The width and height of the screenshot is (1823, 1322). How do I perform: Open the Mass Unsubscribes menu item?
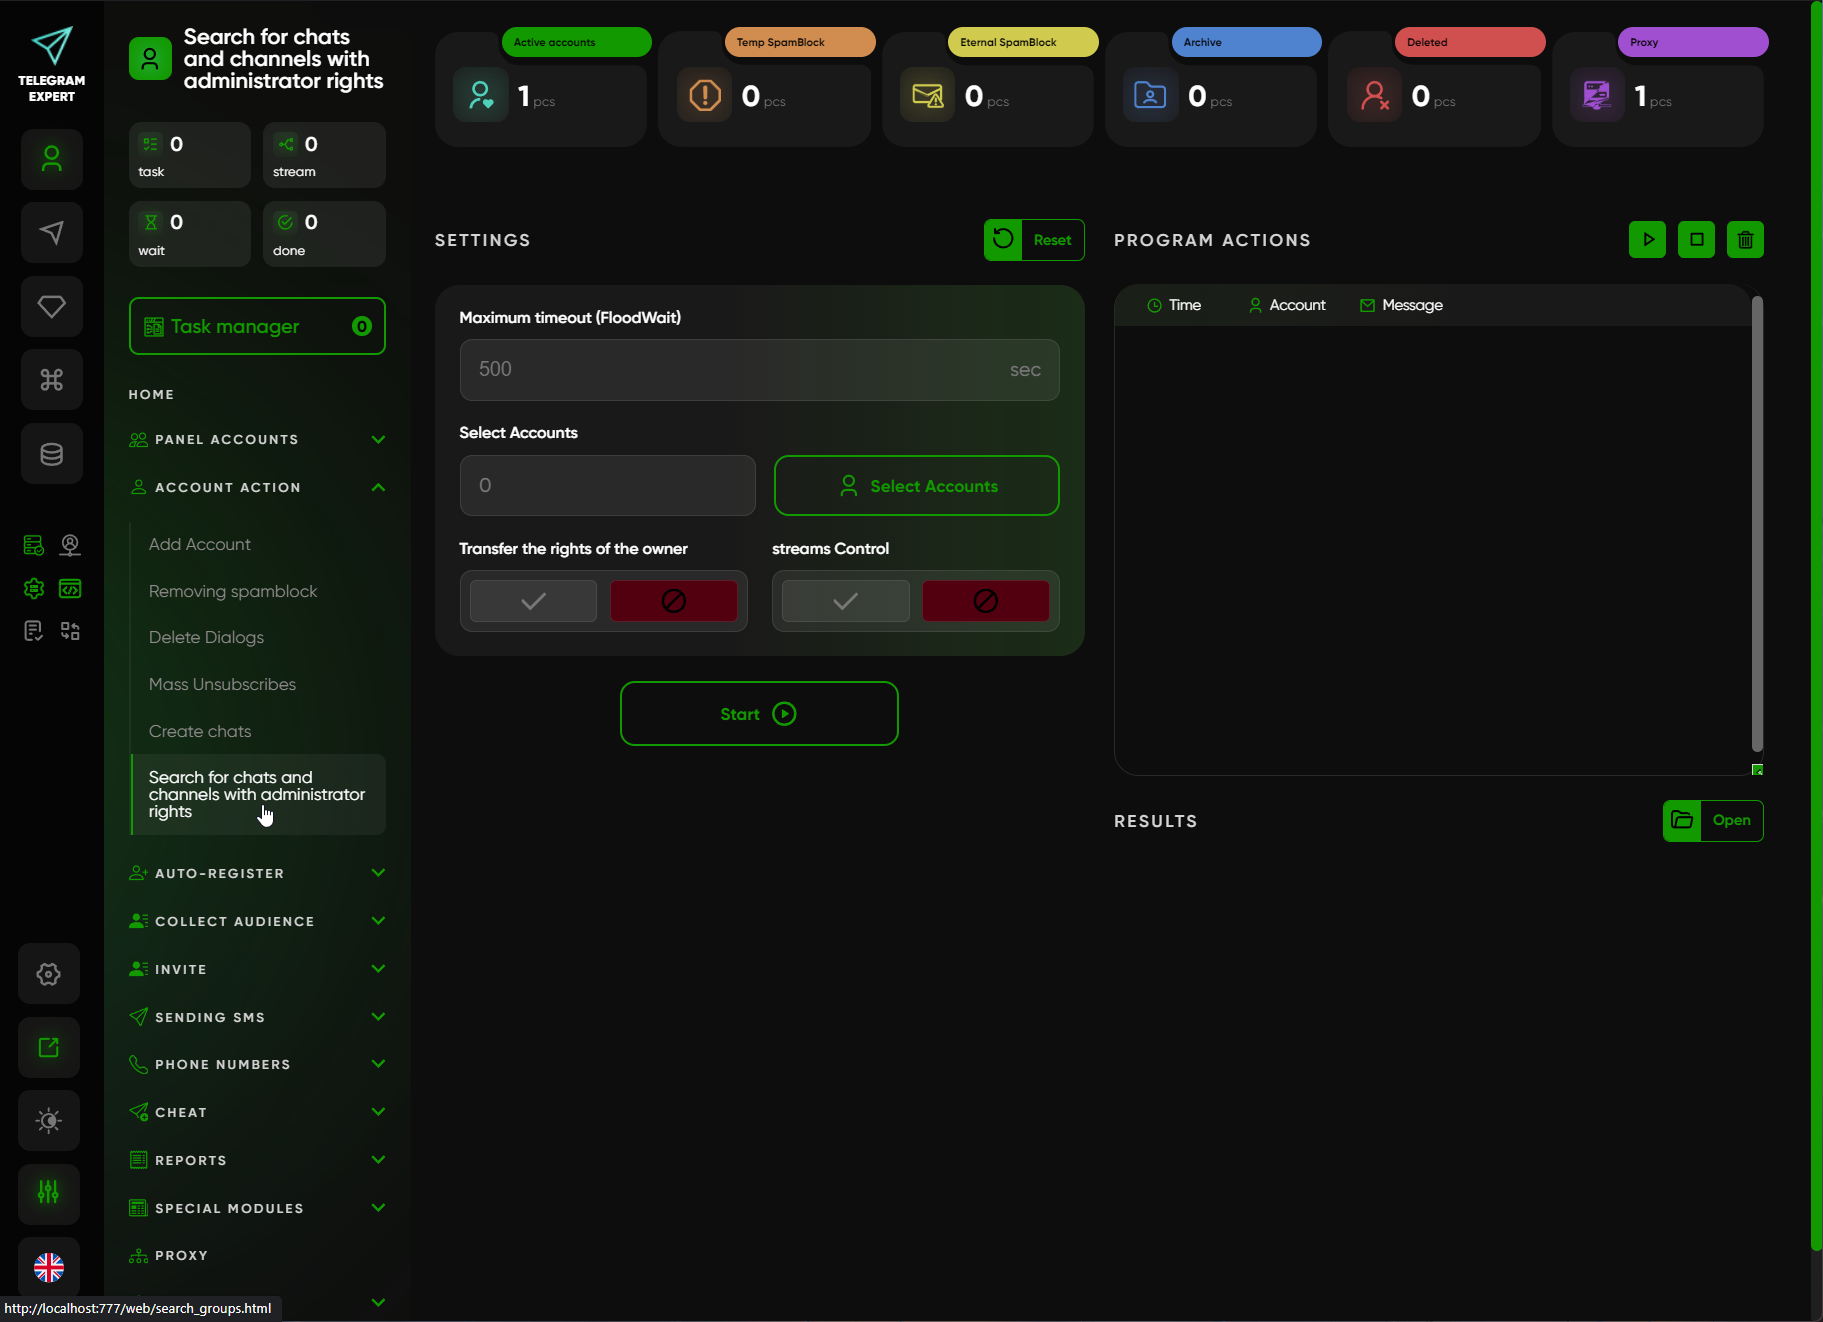[x=222, y=684]
